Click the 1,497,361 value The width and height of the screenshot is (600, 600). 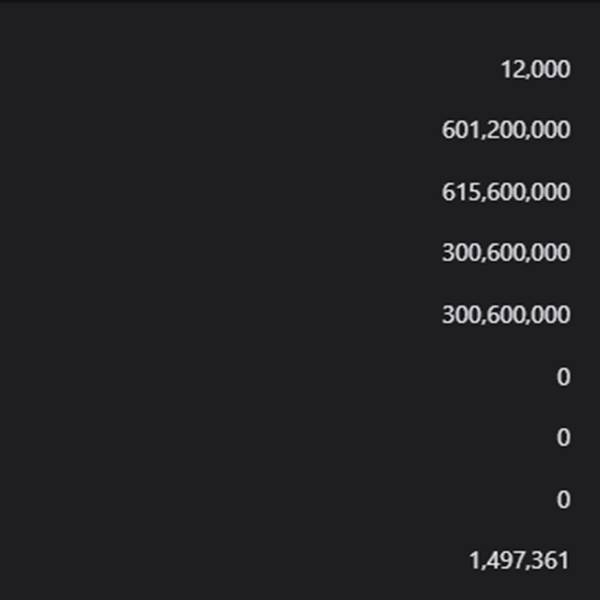[519, 561]
